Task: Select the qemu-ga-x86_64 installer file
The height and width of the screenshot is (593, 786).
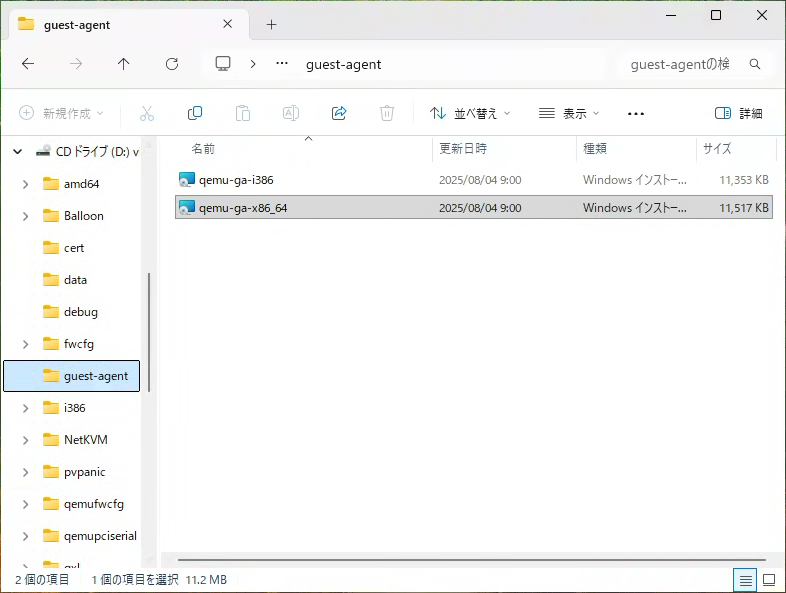Action: coord(474,208)
